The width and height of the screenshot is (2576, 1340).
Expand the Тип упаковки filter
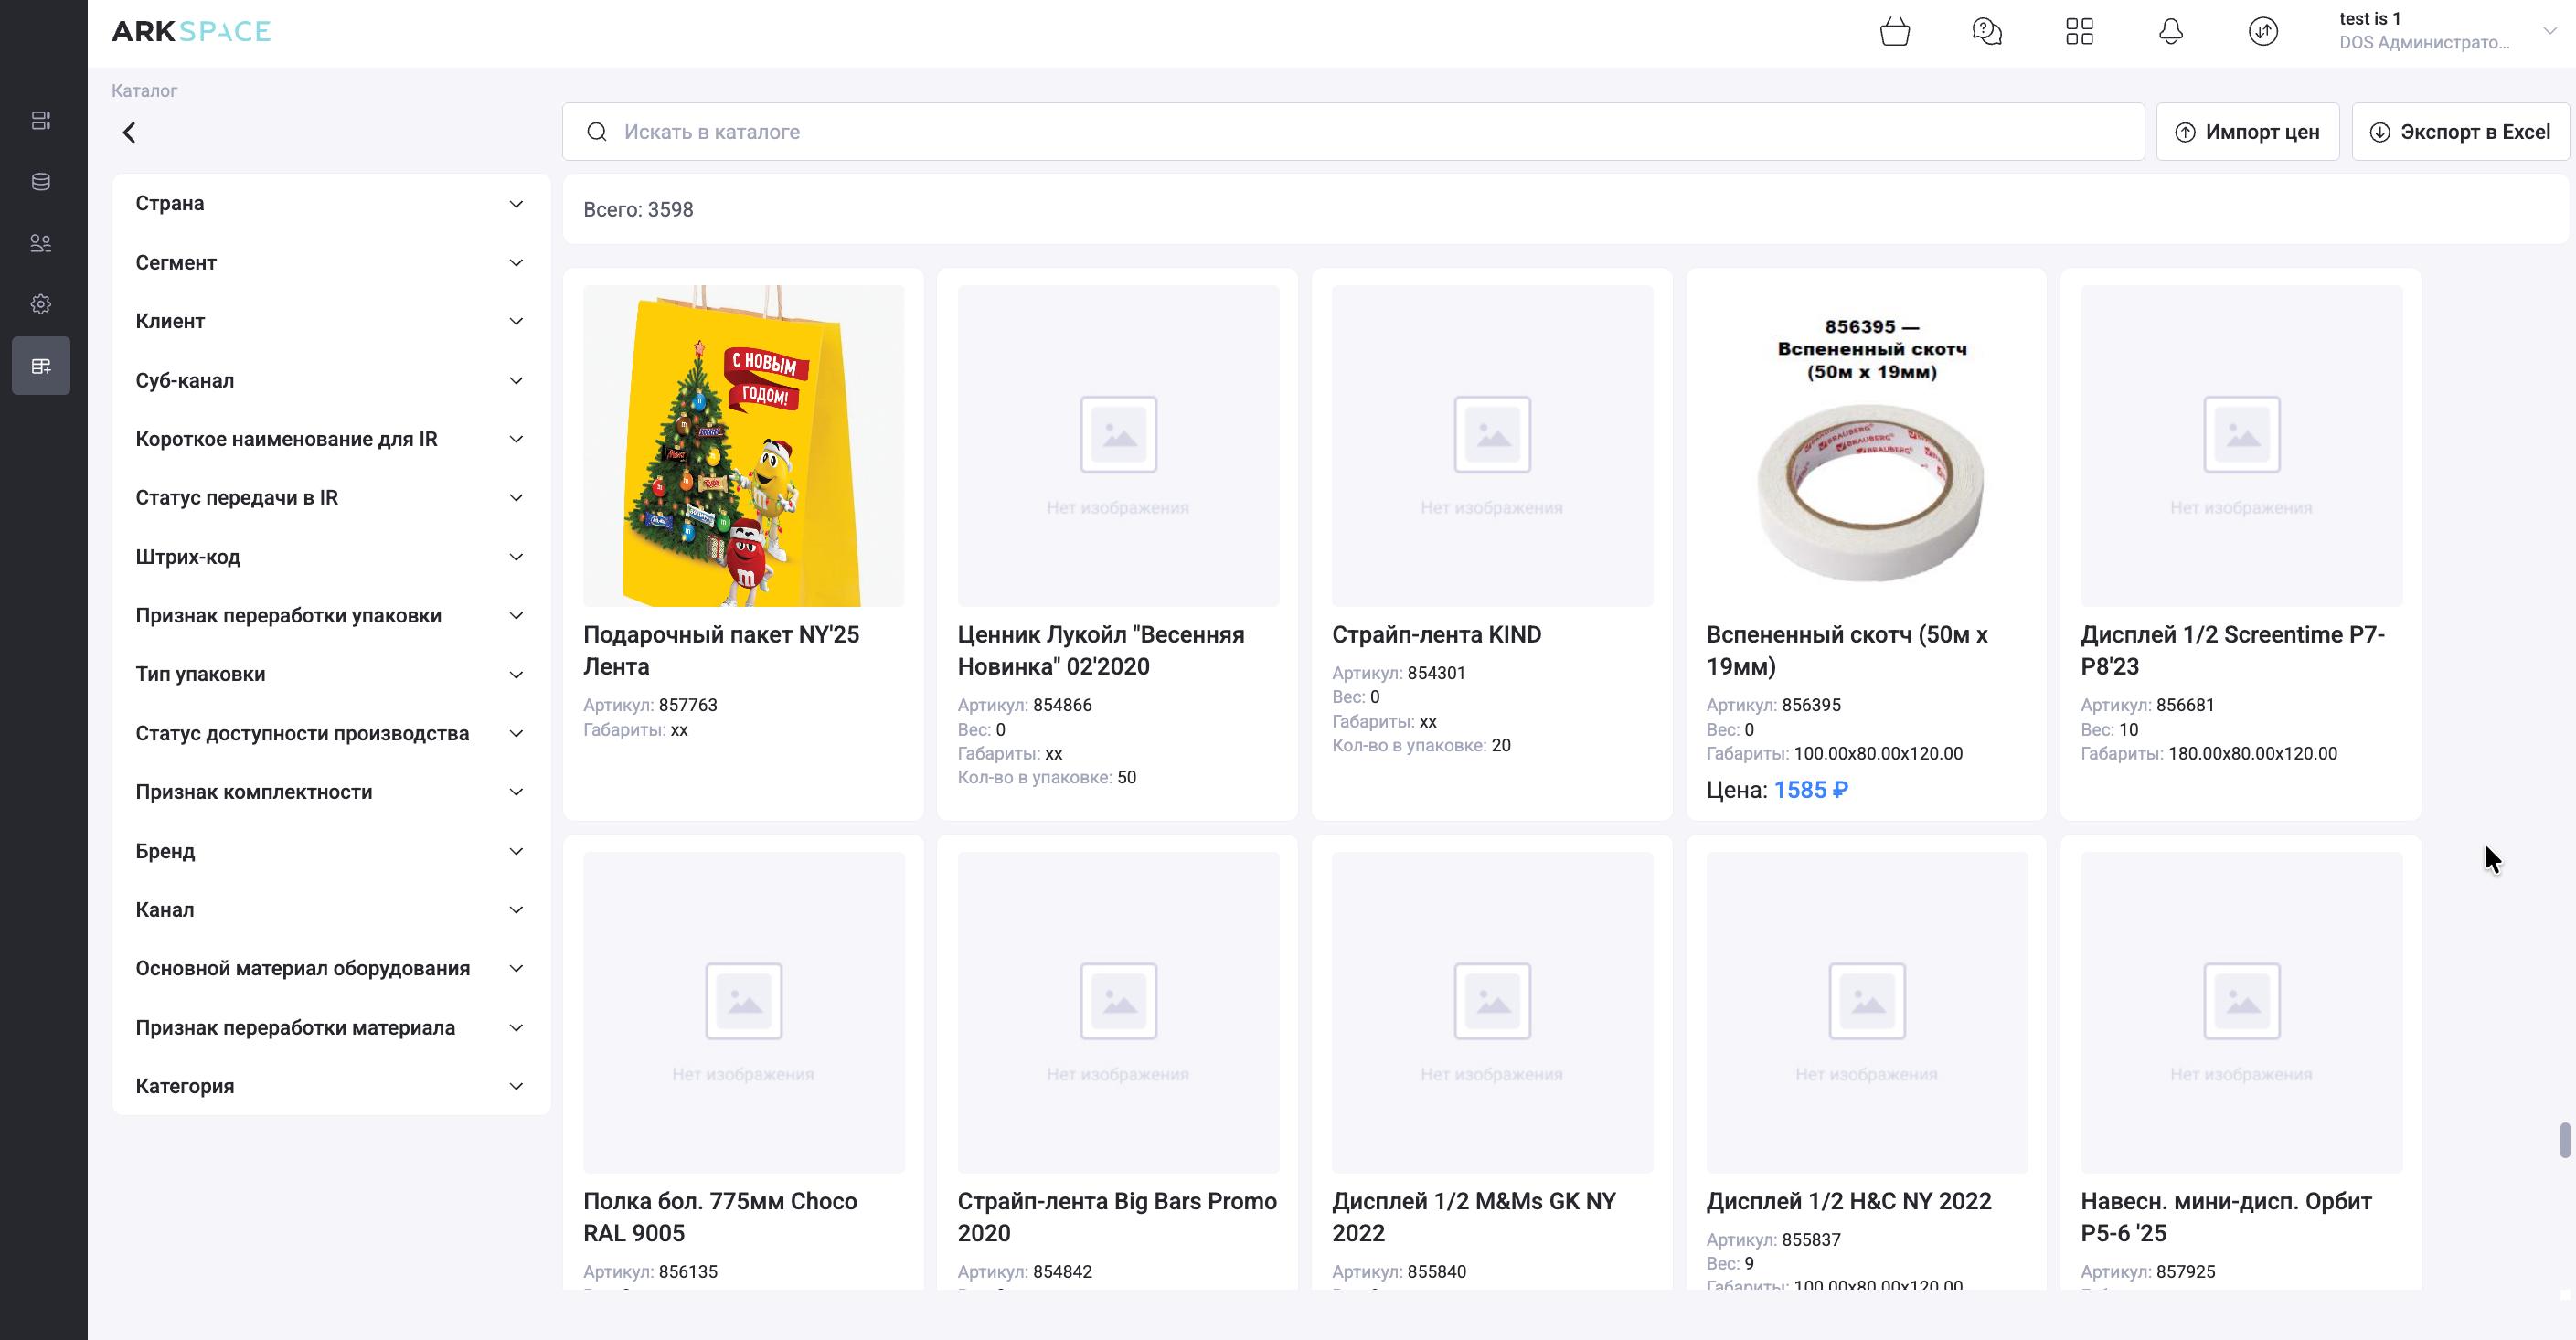pos(330,674)
